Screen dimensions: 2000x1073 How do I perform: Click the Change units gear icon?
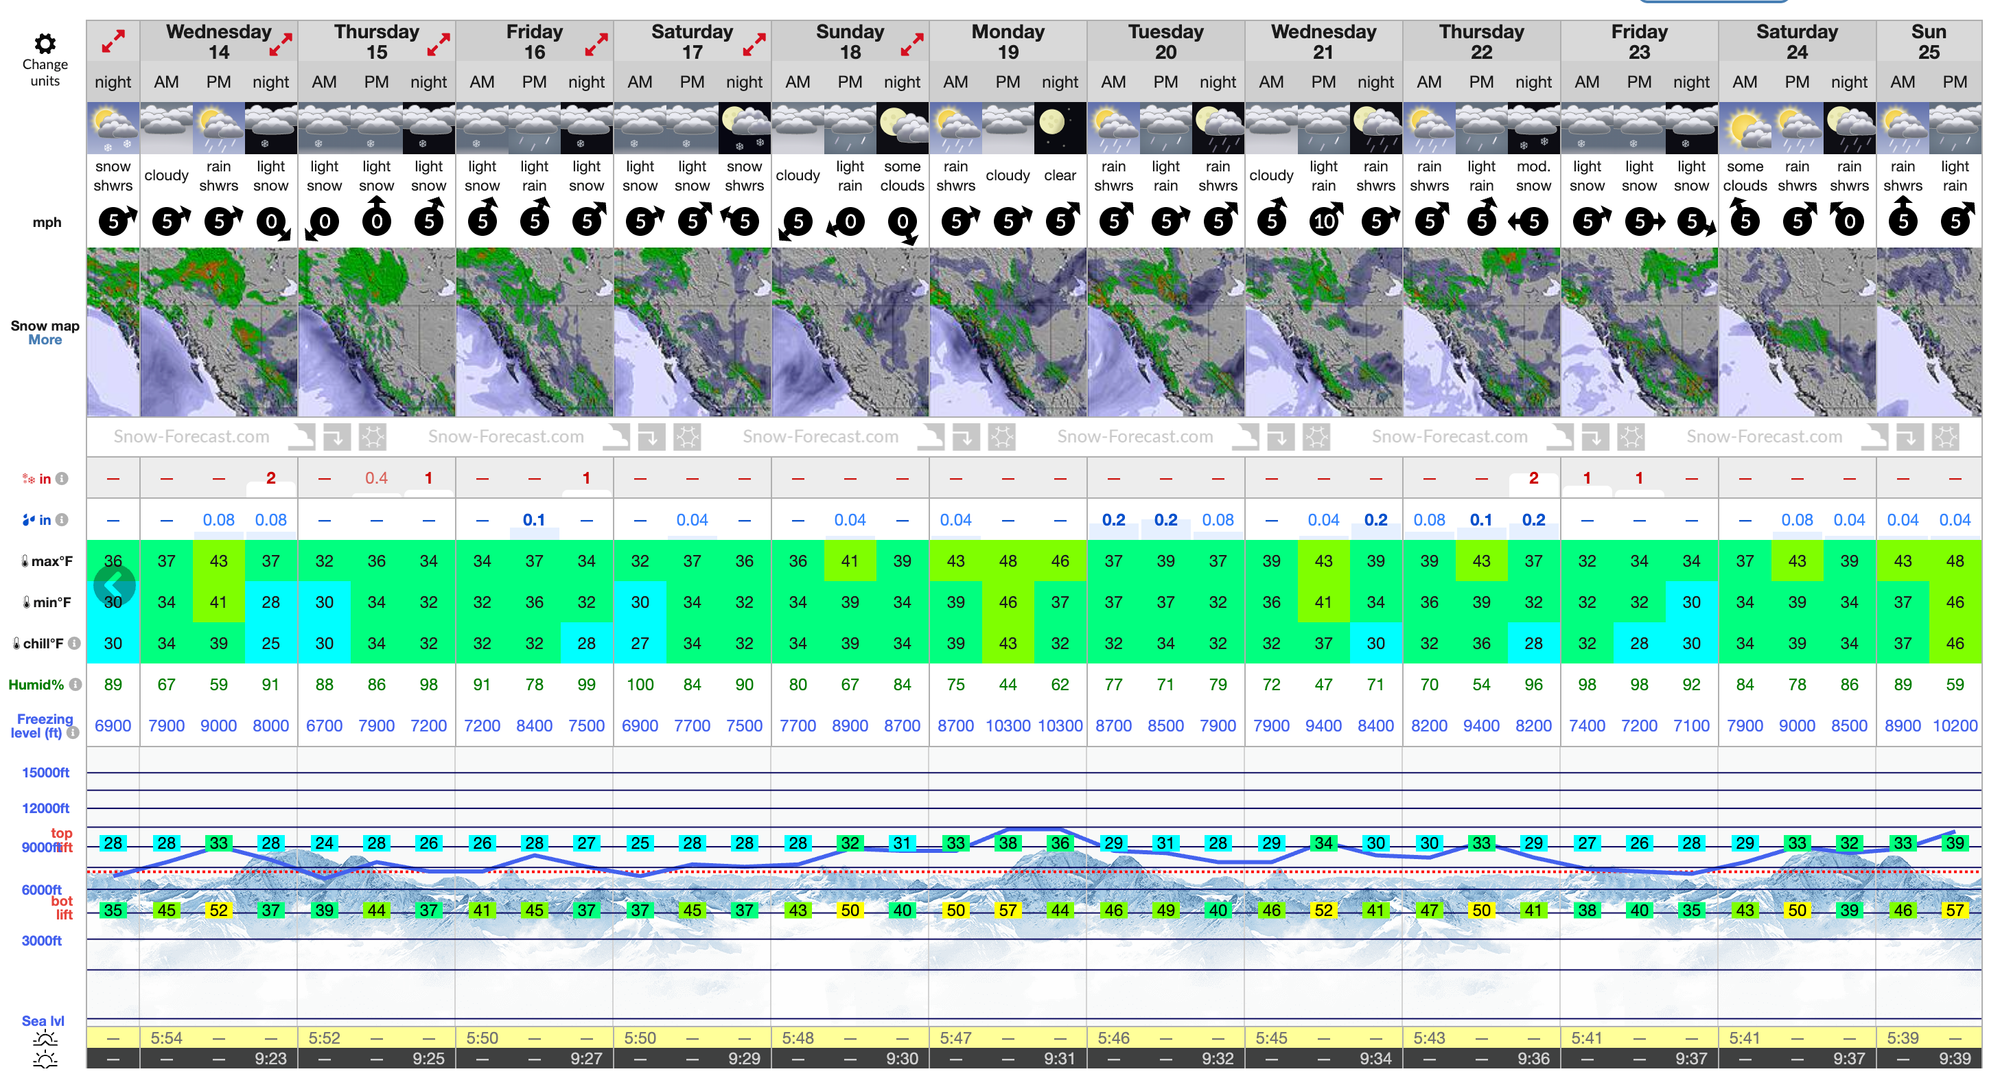tap(45, 44)
